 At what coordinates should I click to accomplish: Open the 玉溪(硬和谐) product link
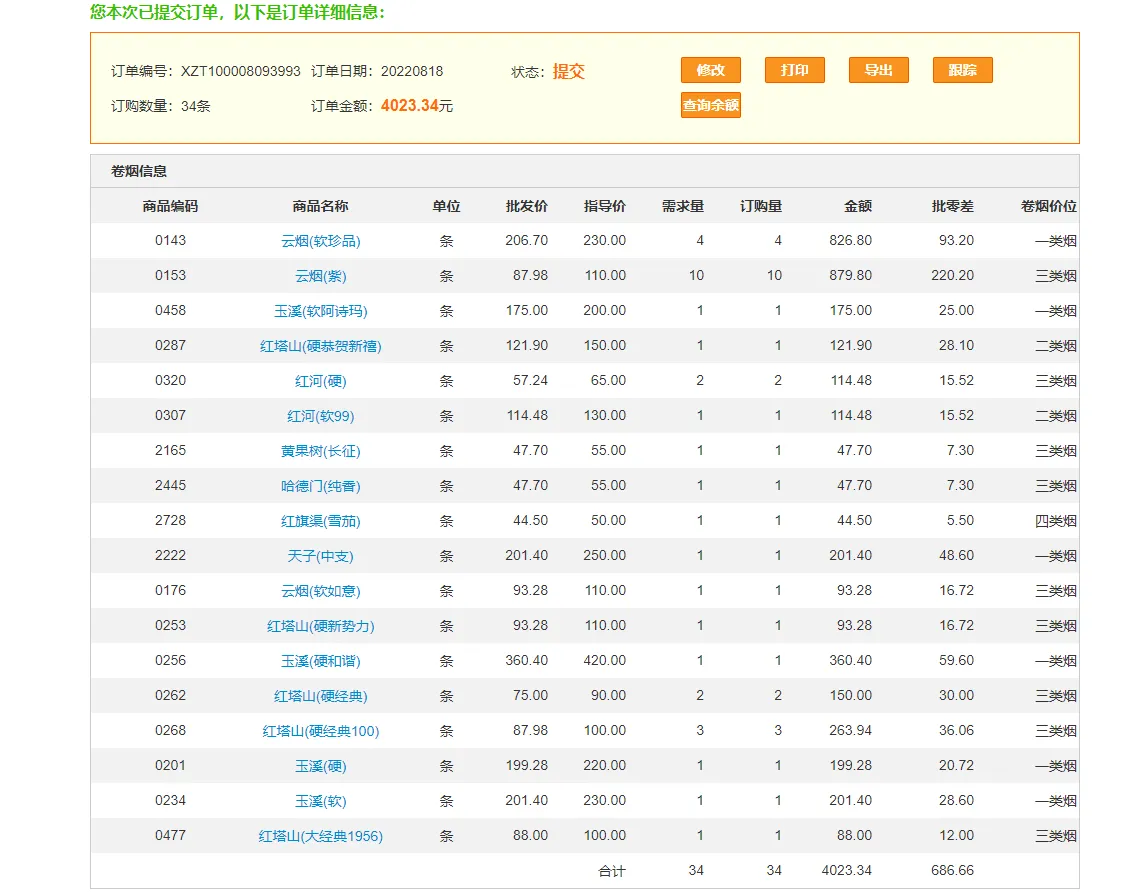tap(320, 661)
